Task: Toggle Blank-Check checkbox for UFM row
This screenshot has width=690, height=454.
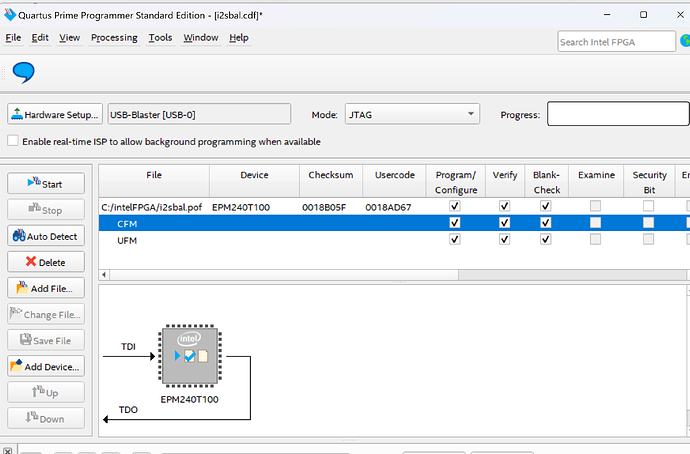Action: point(546,239)
